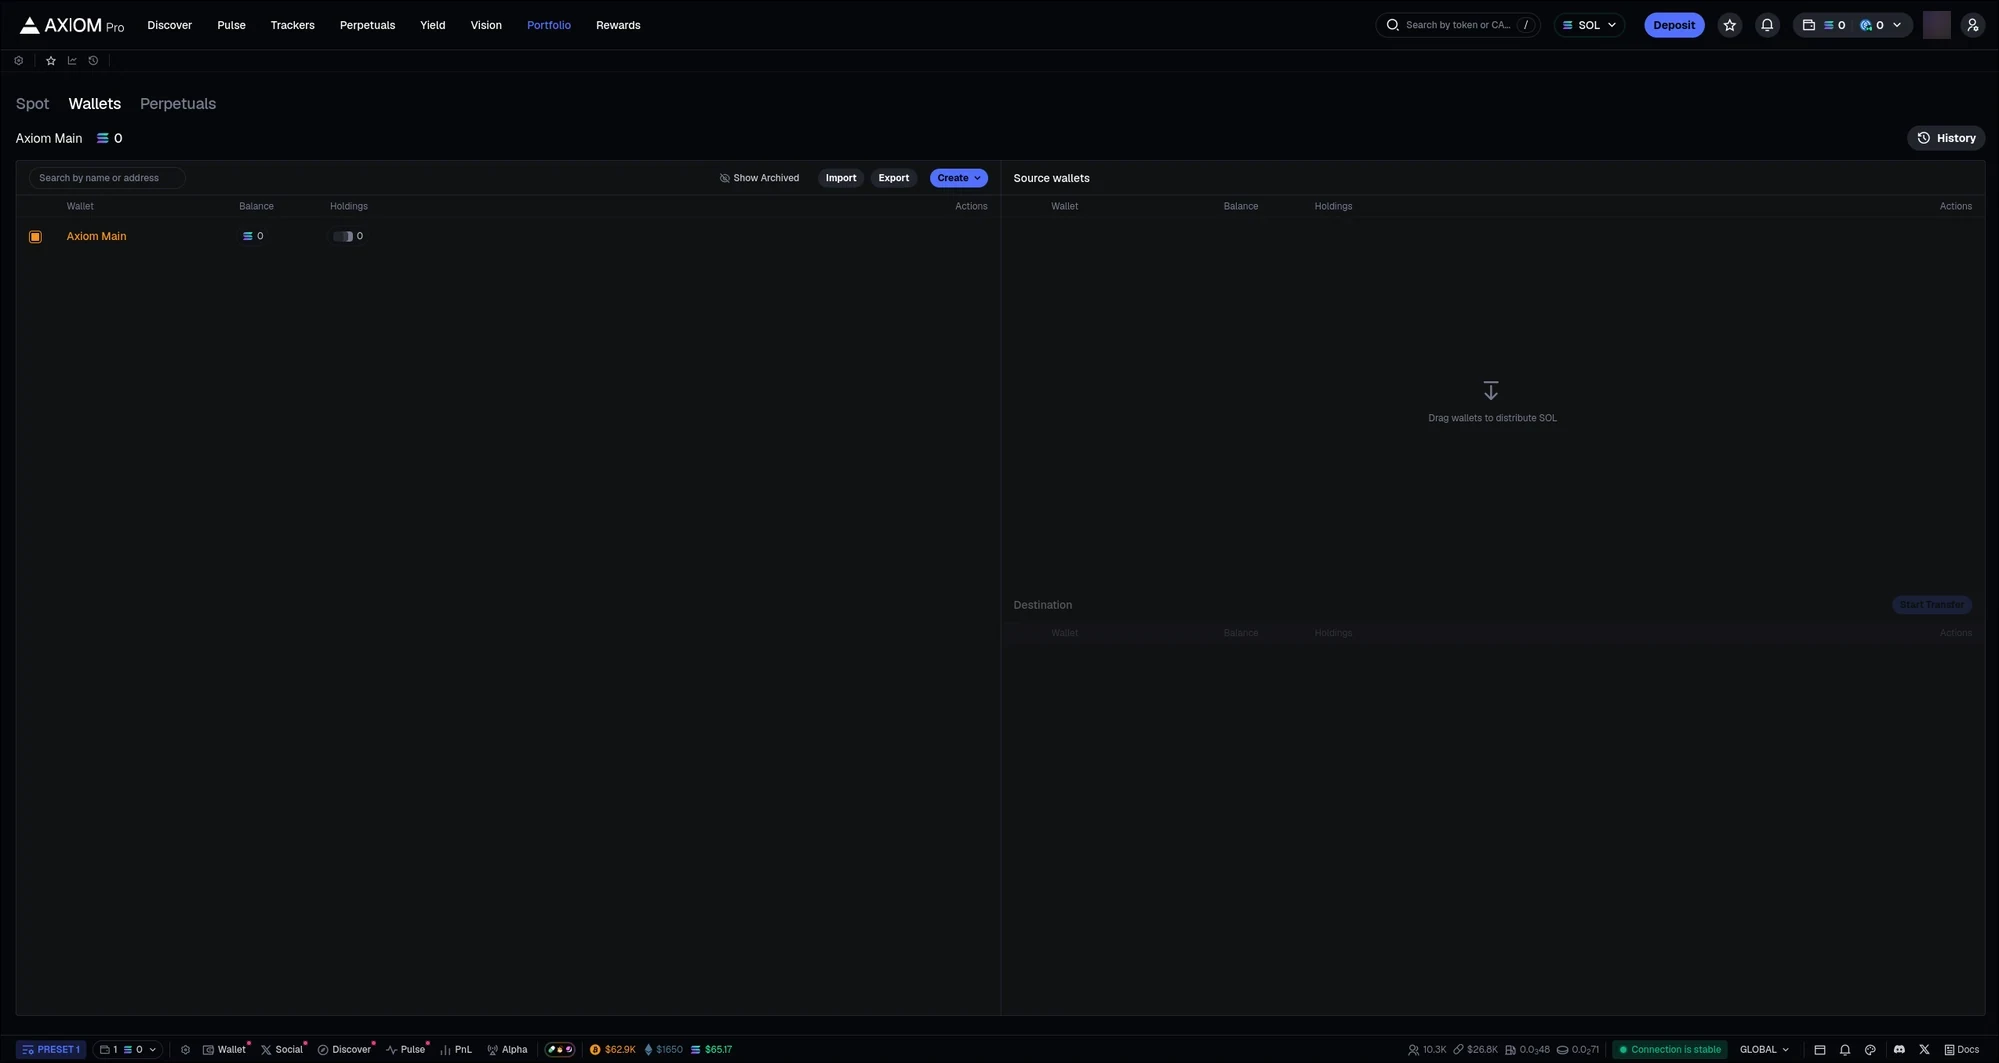The width and height of the screenshot is (1999, 1063).
Task: Click the Axiom Pro logo
Action: point(72,25)
